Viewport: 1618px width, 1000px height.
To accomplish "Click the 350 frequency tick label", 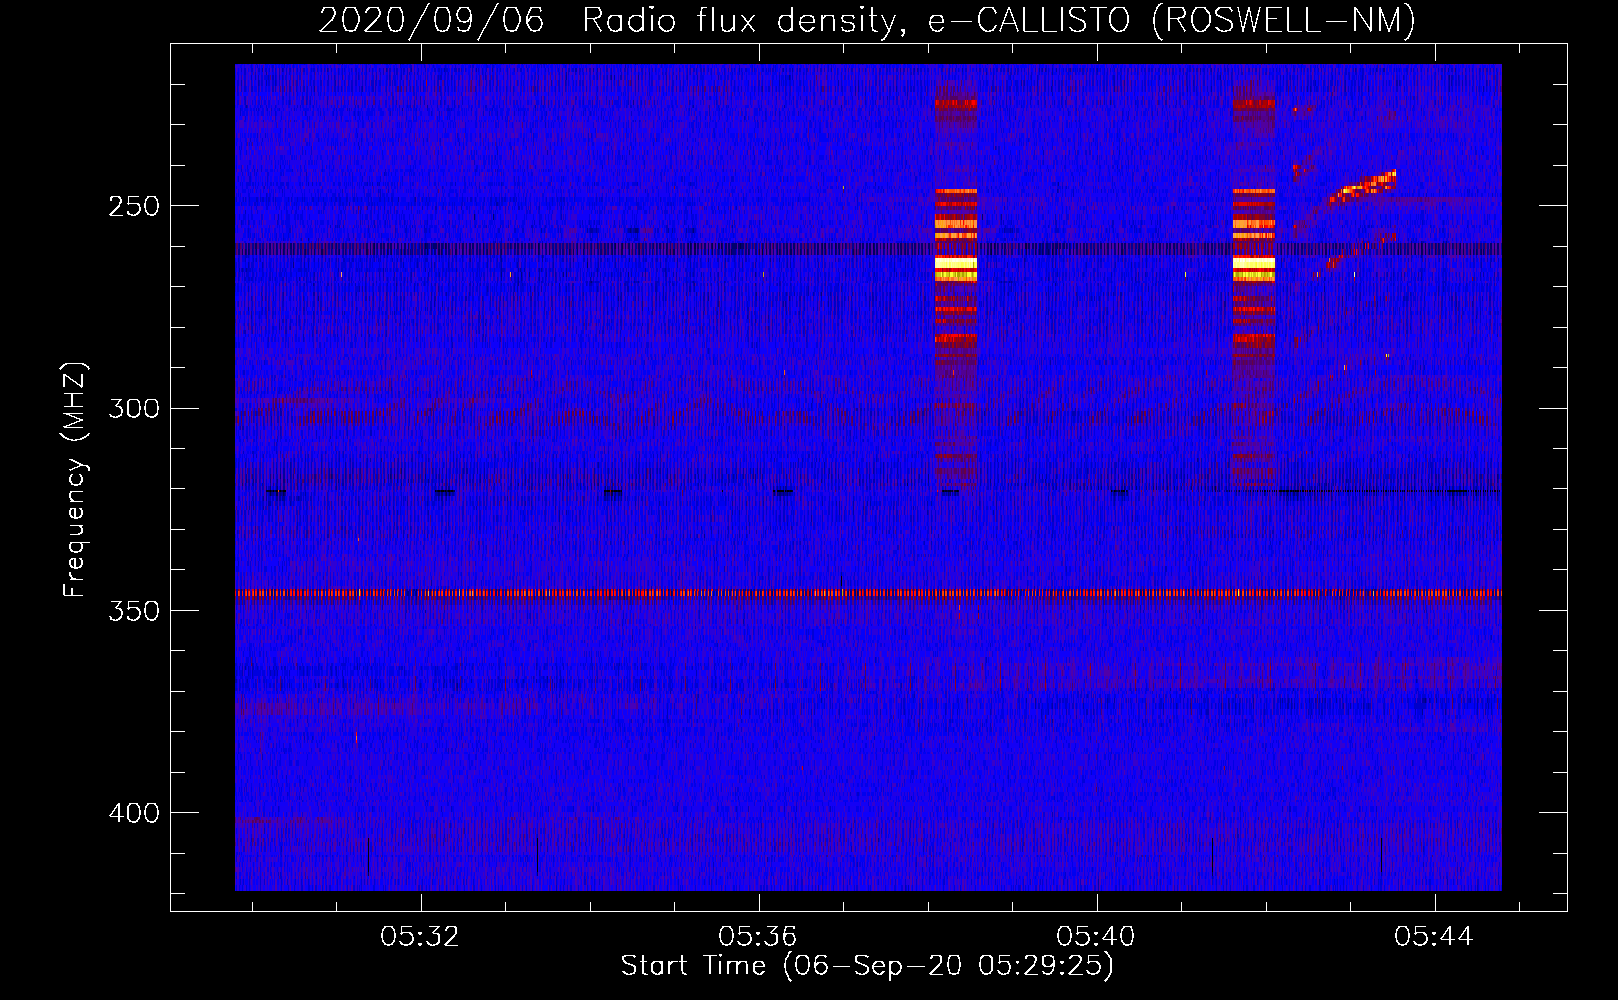I will coord(134,611).
